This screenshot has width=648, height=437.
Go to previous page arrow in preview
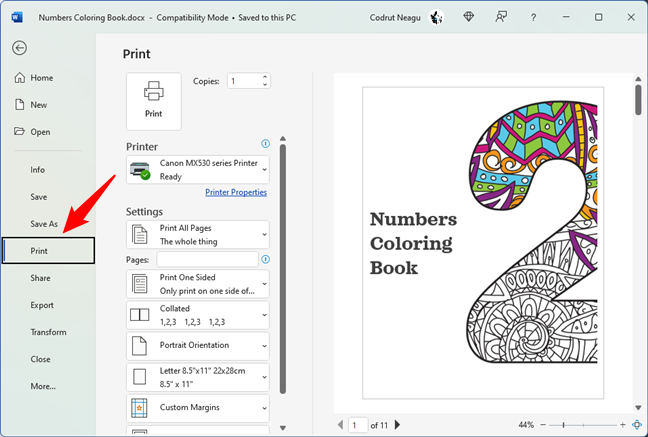click(x=341, y=425)
